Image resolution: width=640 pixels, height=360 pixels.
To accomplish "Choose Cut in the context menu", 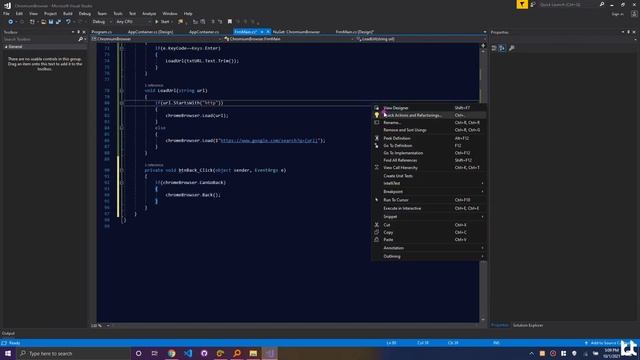I will [x=428, y=225].
